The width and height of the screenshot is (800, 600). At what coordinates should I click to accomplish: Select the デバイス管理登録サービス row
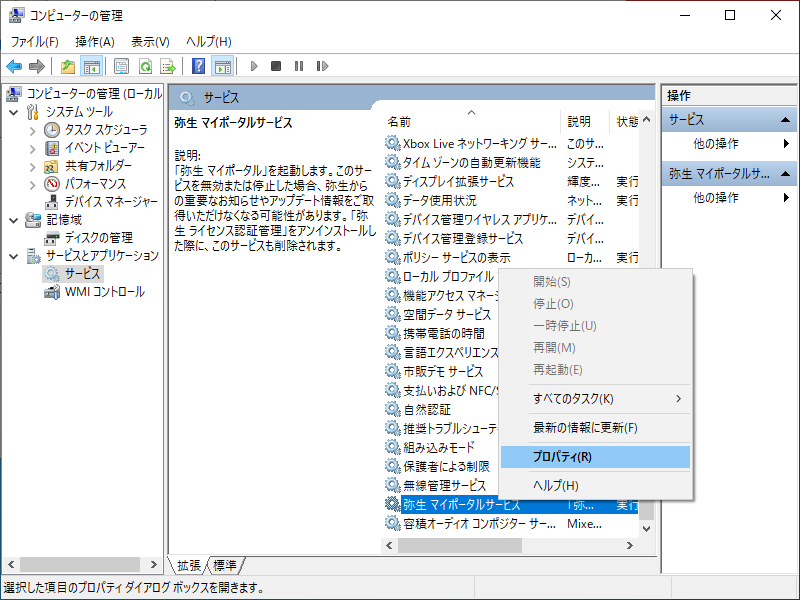tap(511, 239)
